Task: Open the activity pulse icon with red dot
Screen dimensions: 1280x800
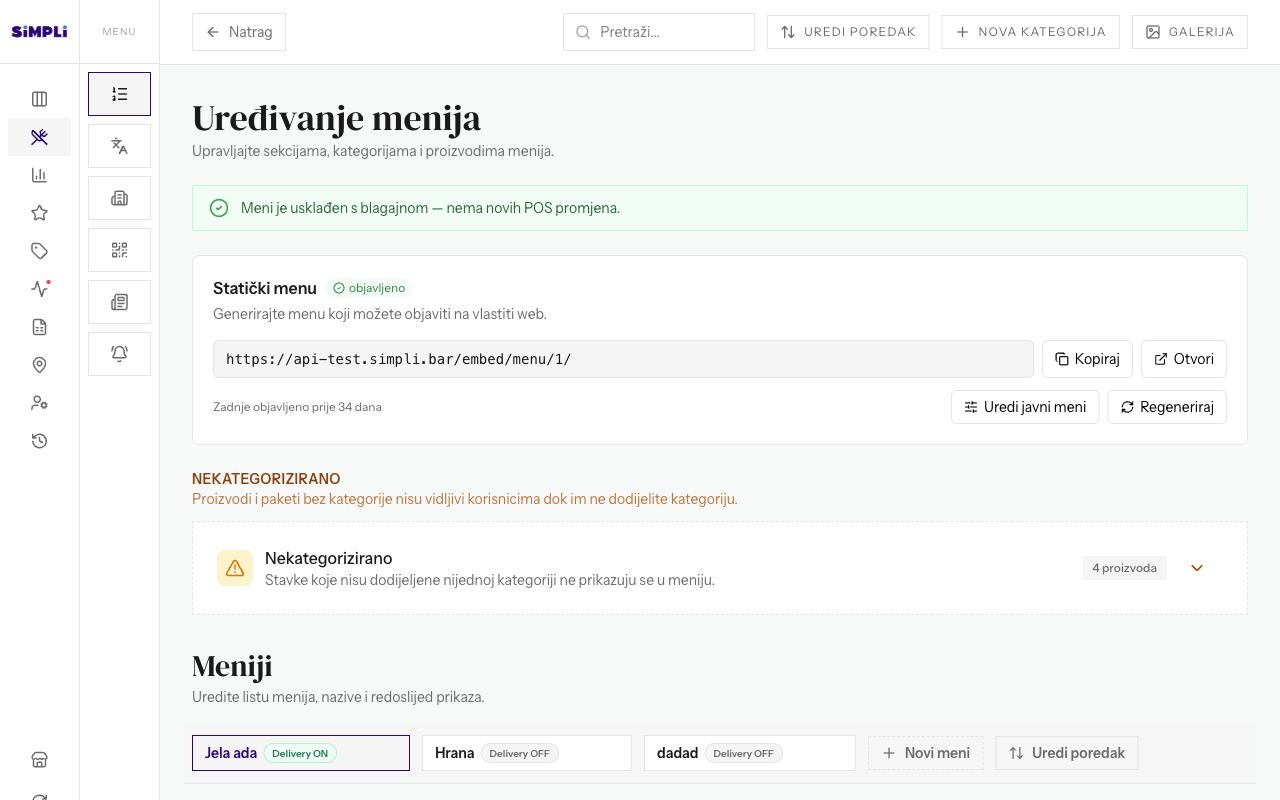Action: click(x=39, y=289)
